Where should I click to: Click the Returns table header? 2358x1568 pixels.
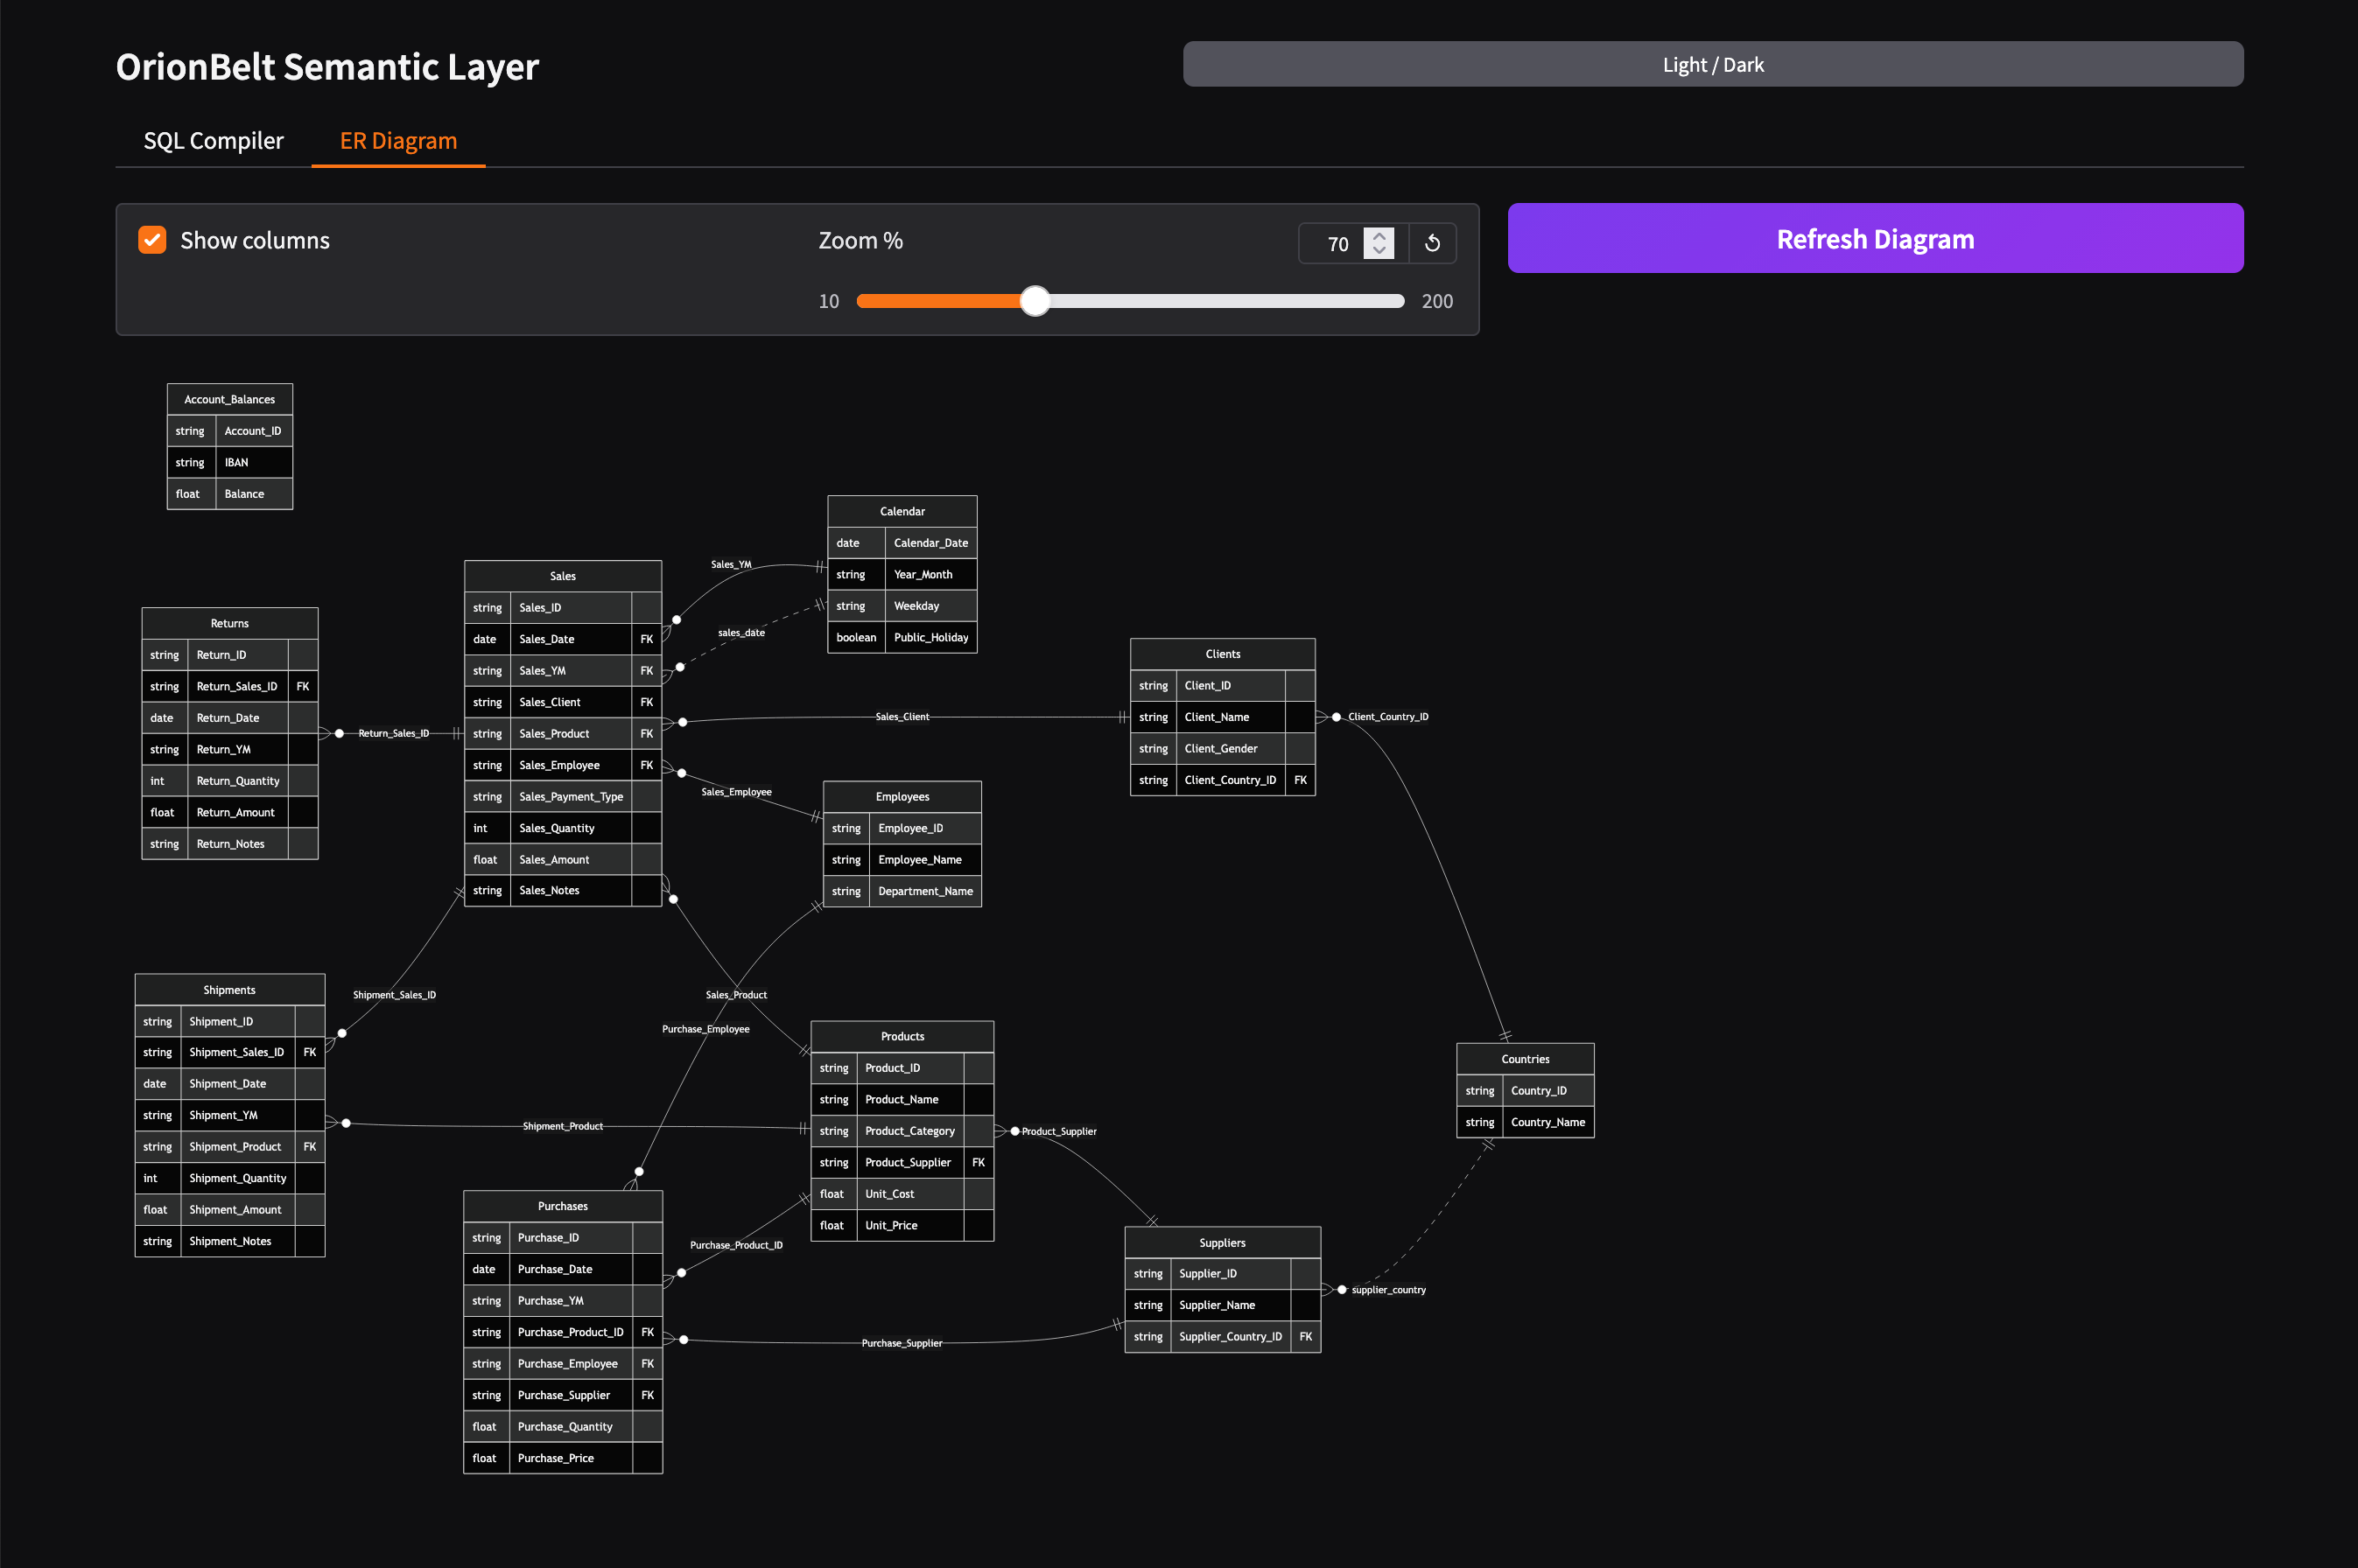coord(229,622)
